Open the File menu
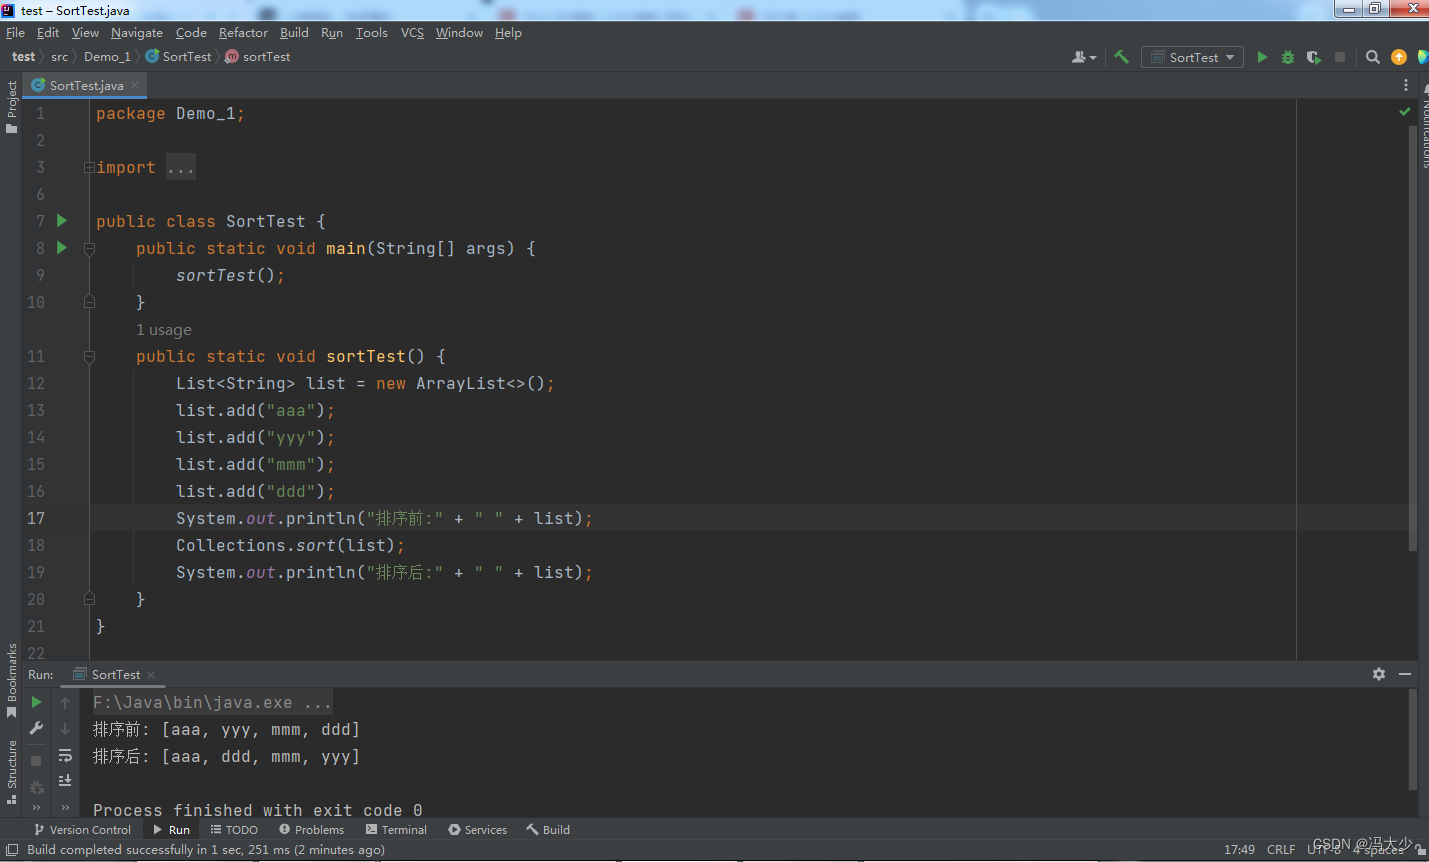 point(15,32)
